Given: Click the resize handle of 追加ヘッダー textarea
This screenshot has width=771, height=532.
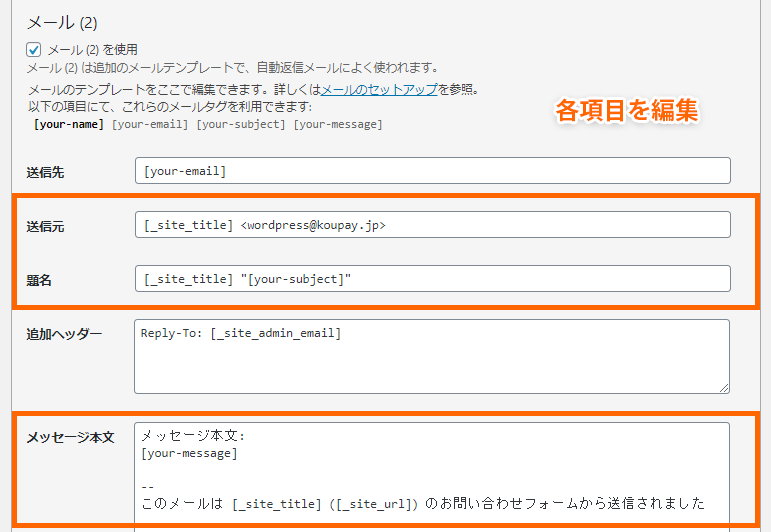Looking at the screenshot, I should point(724,388).
